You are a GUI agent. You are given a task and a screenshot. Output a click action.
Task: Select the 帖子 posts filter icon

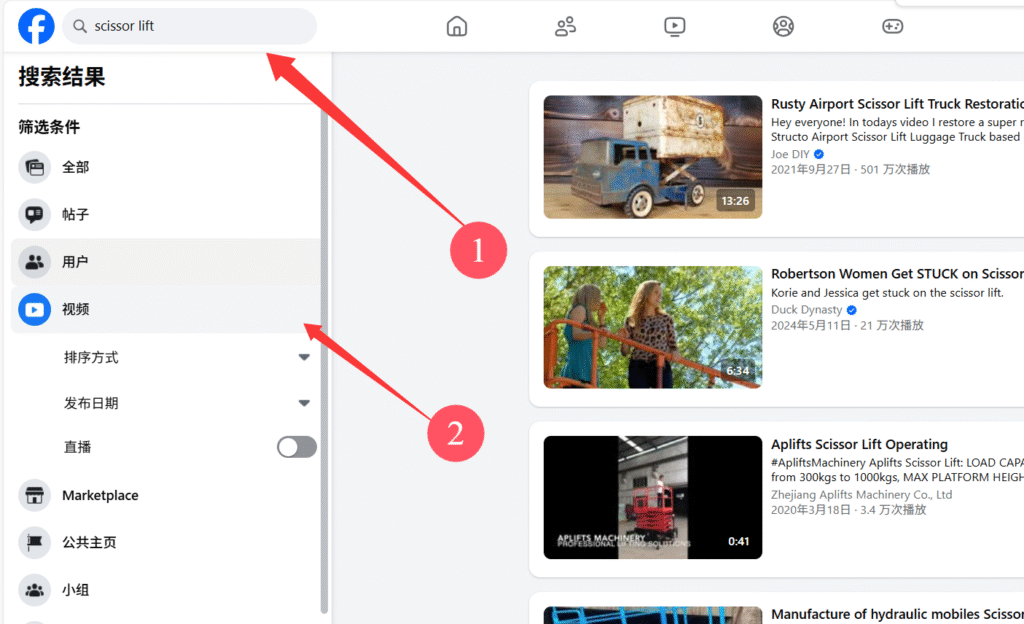[x=35, y=214]
